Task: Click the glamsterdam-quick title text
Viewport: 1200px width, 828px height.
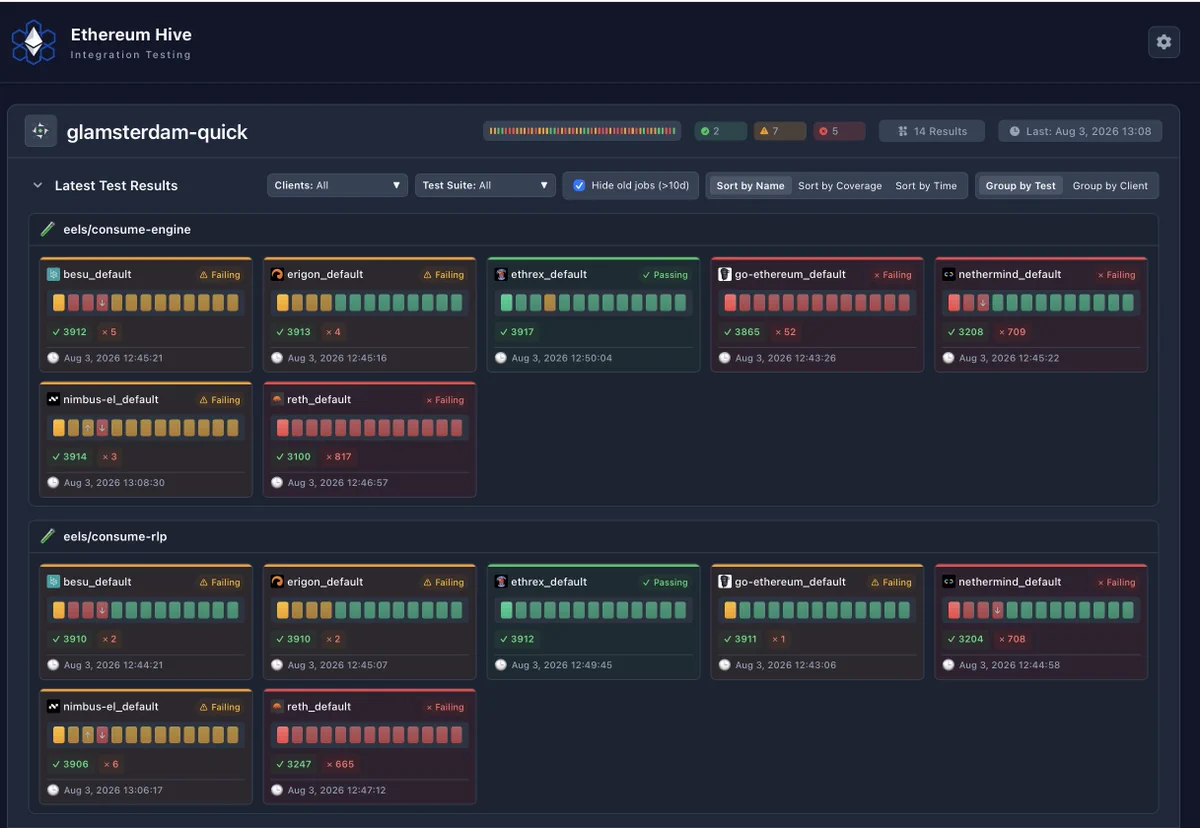Action: pos(157,132)
